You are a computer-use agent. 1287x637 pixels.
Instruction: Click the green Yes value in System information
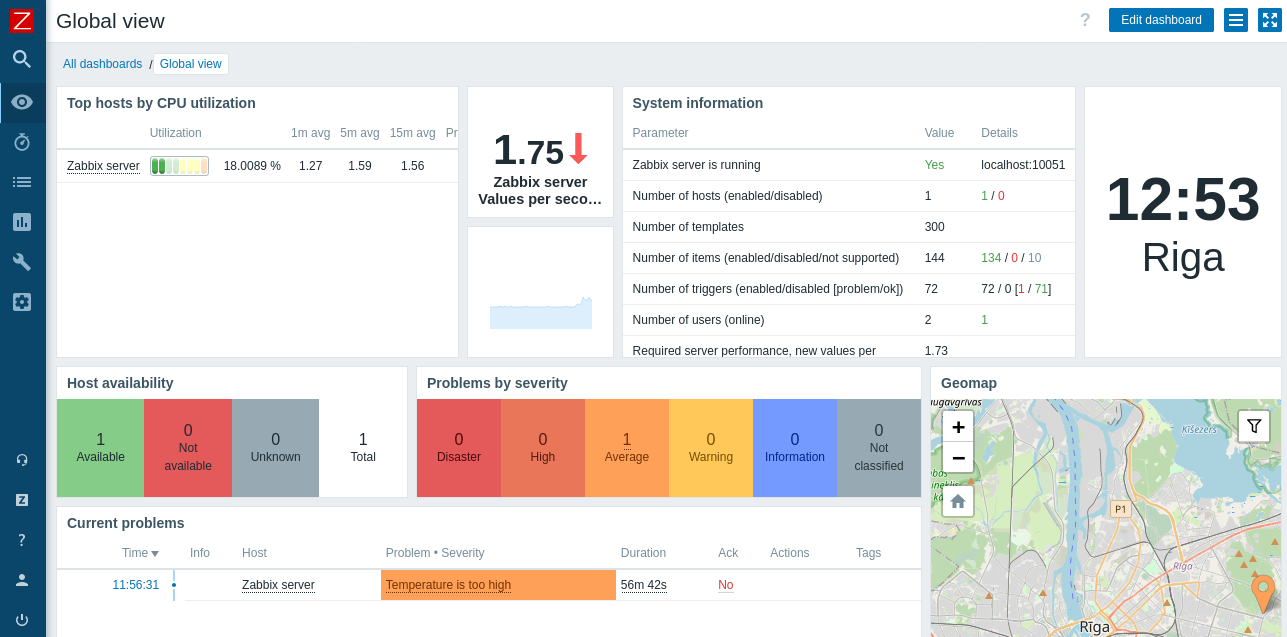coord(935,165)
